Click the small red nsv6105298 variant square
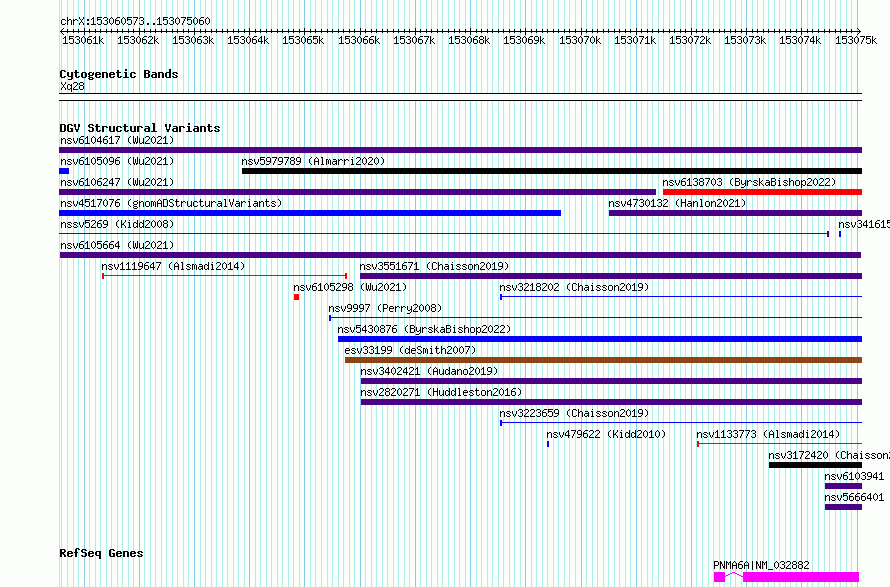The image size is (890, 587). point(296,297)
